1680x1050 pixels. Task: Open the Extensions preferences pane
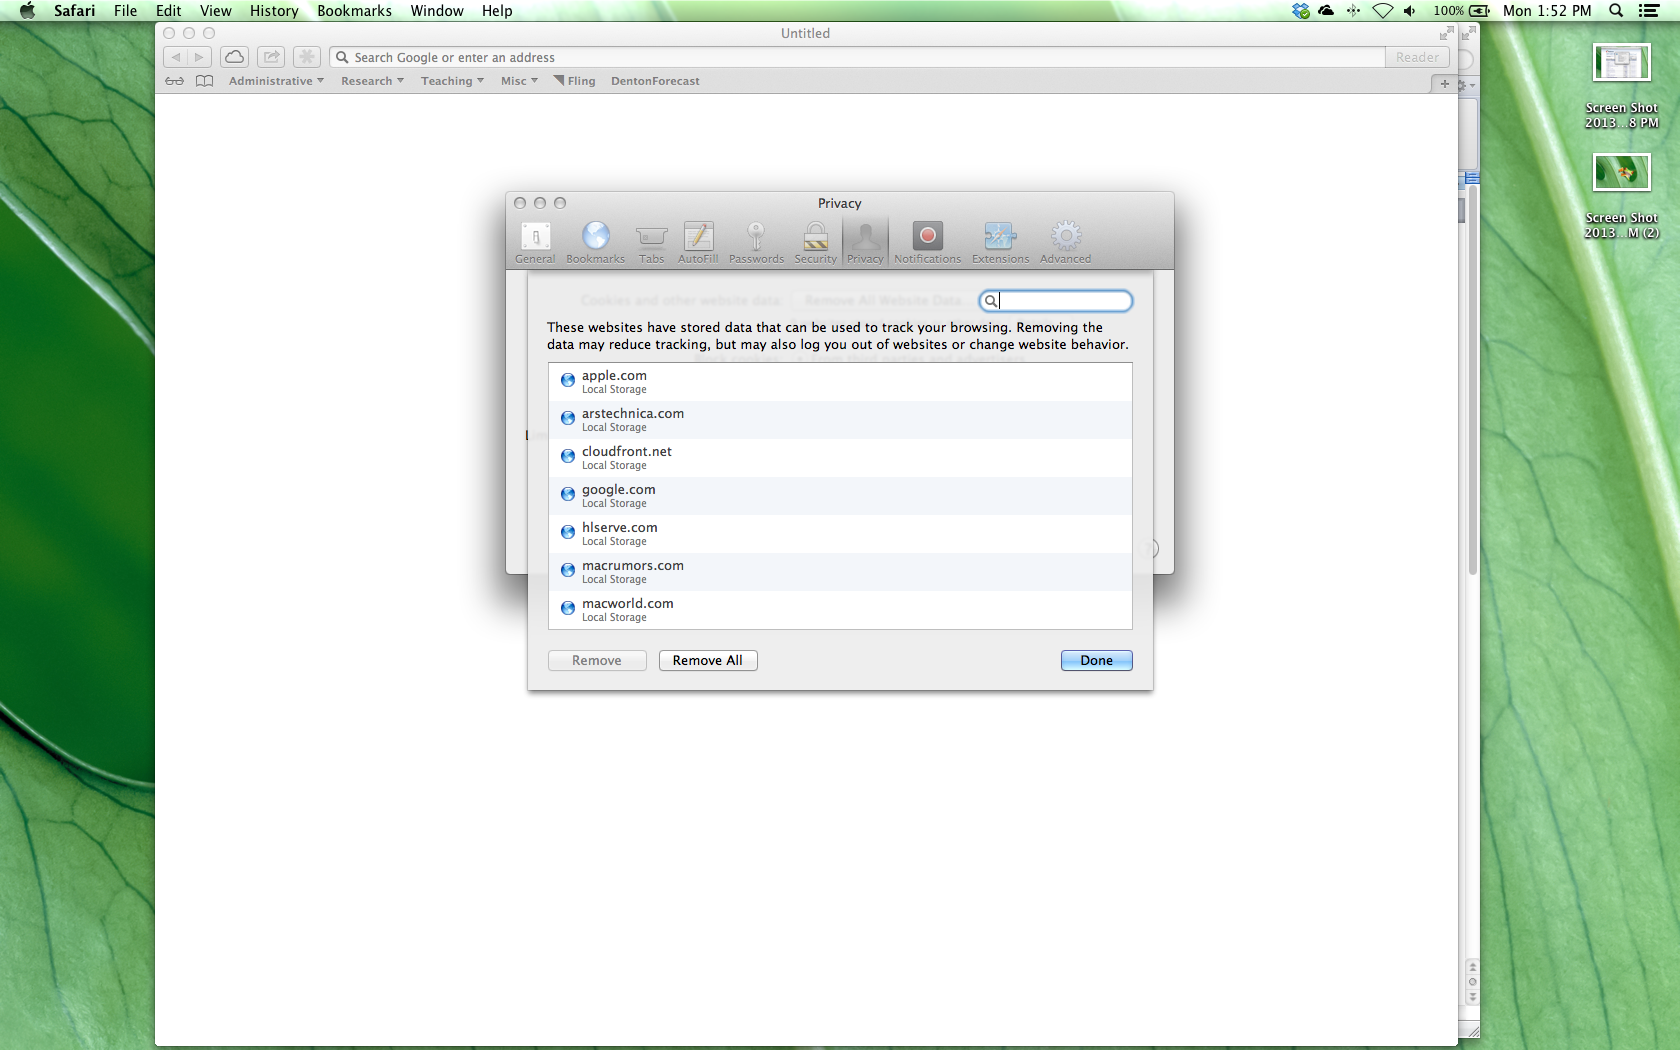[x=1000, y=243]
